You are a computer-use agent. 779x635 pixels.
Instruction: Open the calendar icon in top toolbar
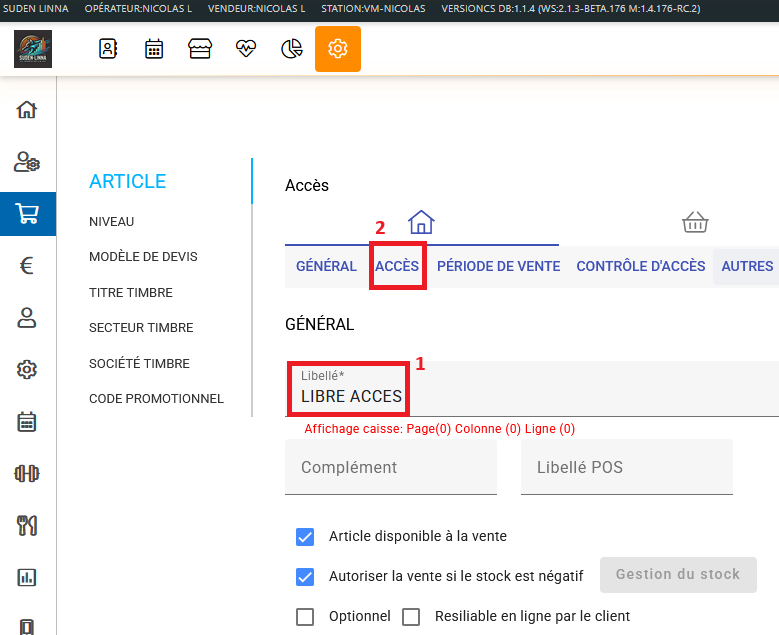point(154,49)
